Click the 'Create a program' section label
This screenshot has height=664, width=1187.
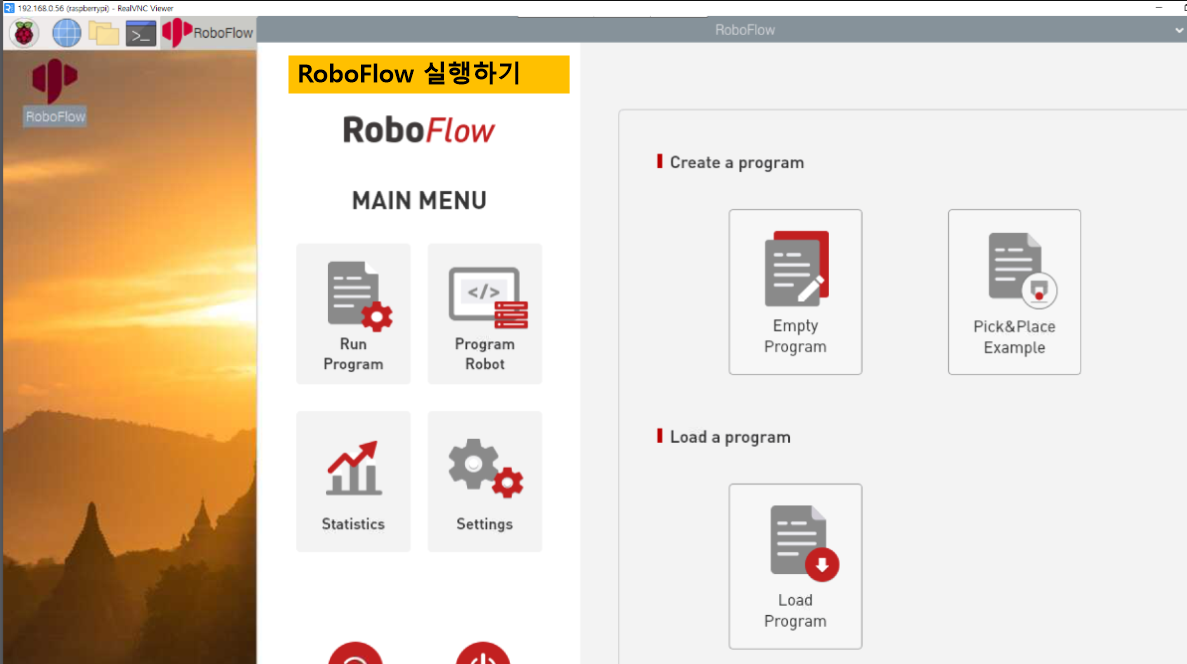coord(737,163)
